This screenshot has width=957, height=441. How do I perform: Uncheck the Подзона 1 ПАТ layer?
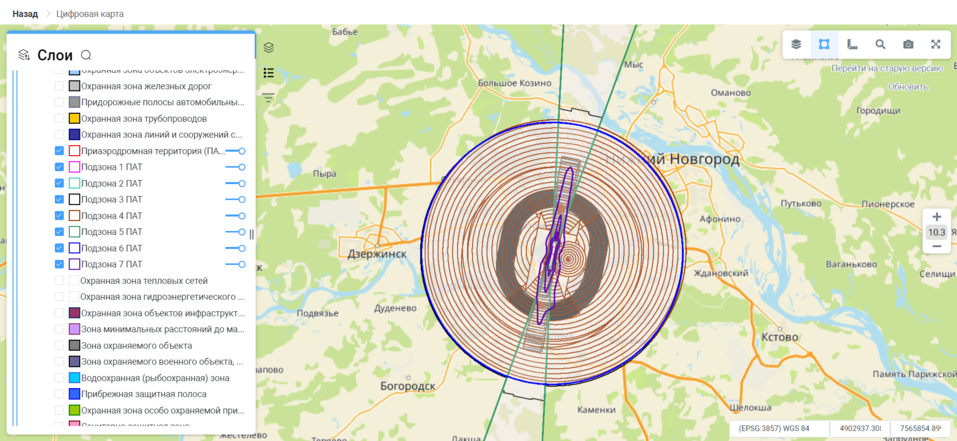point(60,167)
